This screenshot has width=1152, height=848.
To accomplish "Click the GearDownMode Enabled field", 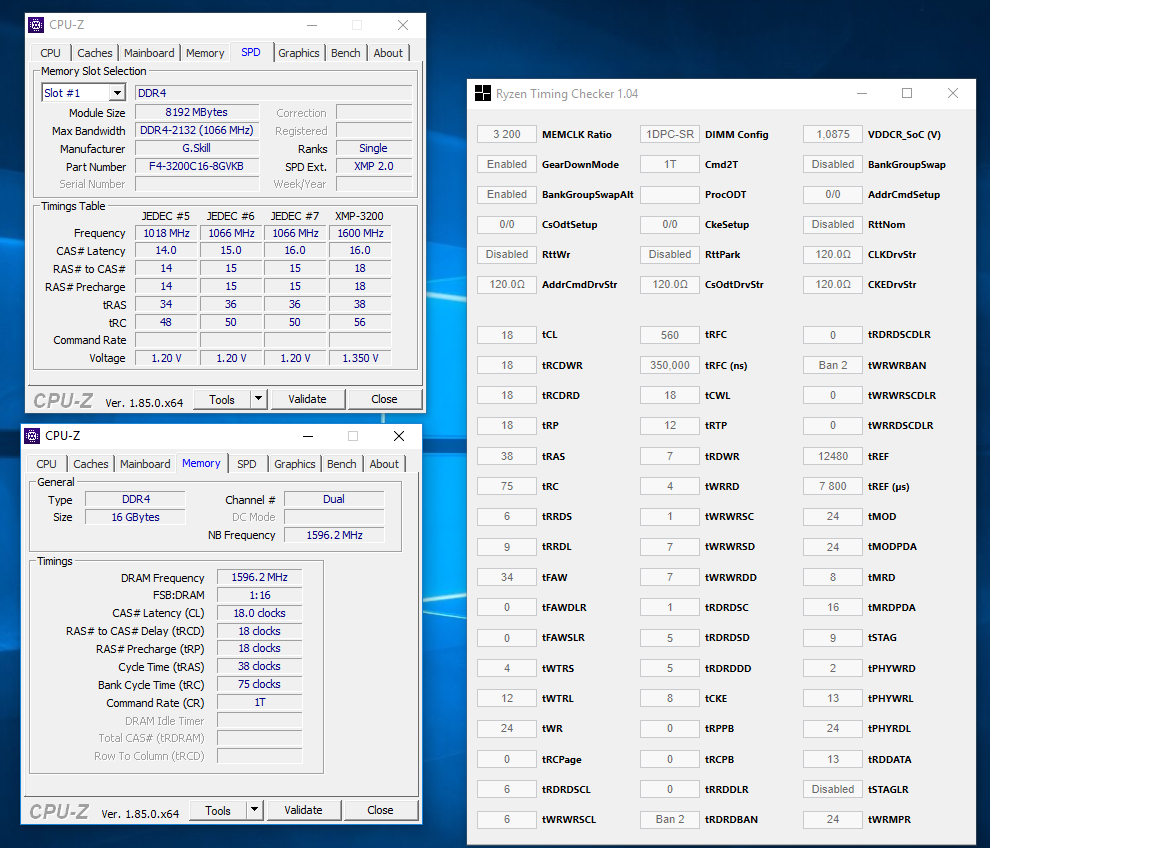I will click(x=507, y=164).
